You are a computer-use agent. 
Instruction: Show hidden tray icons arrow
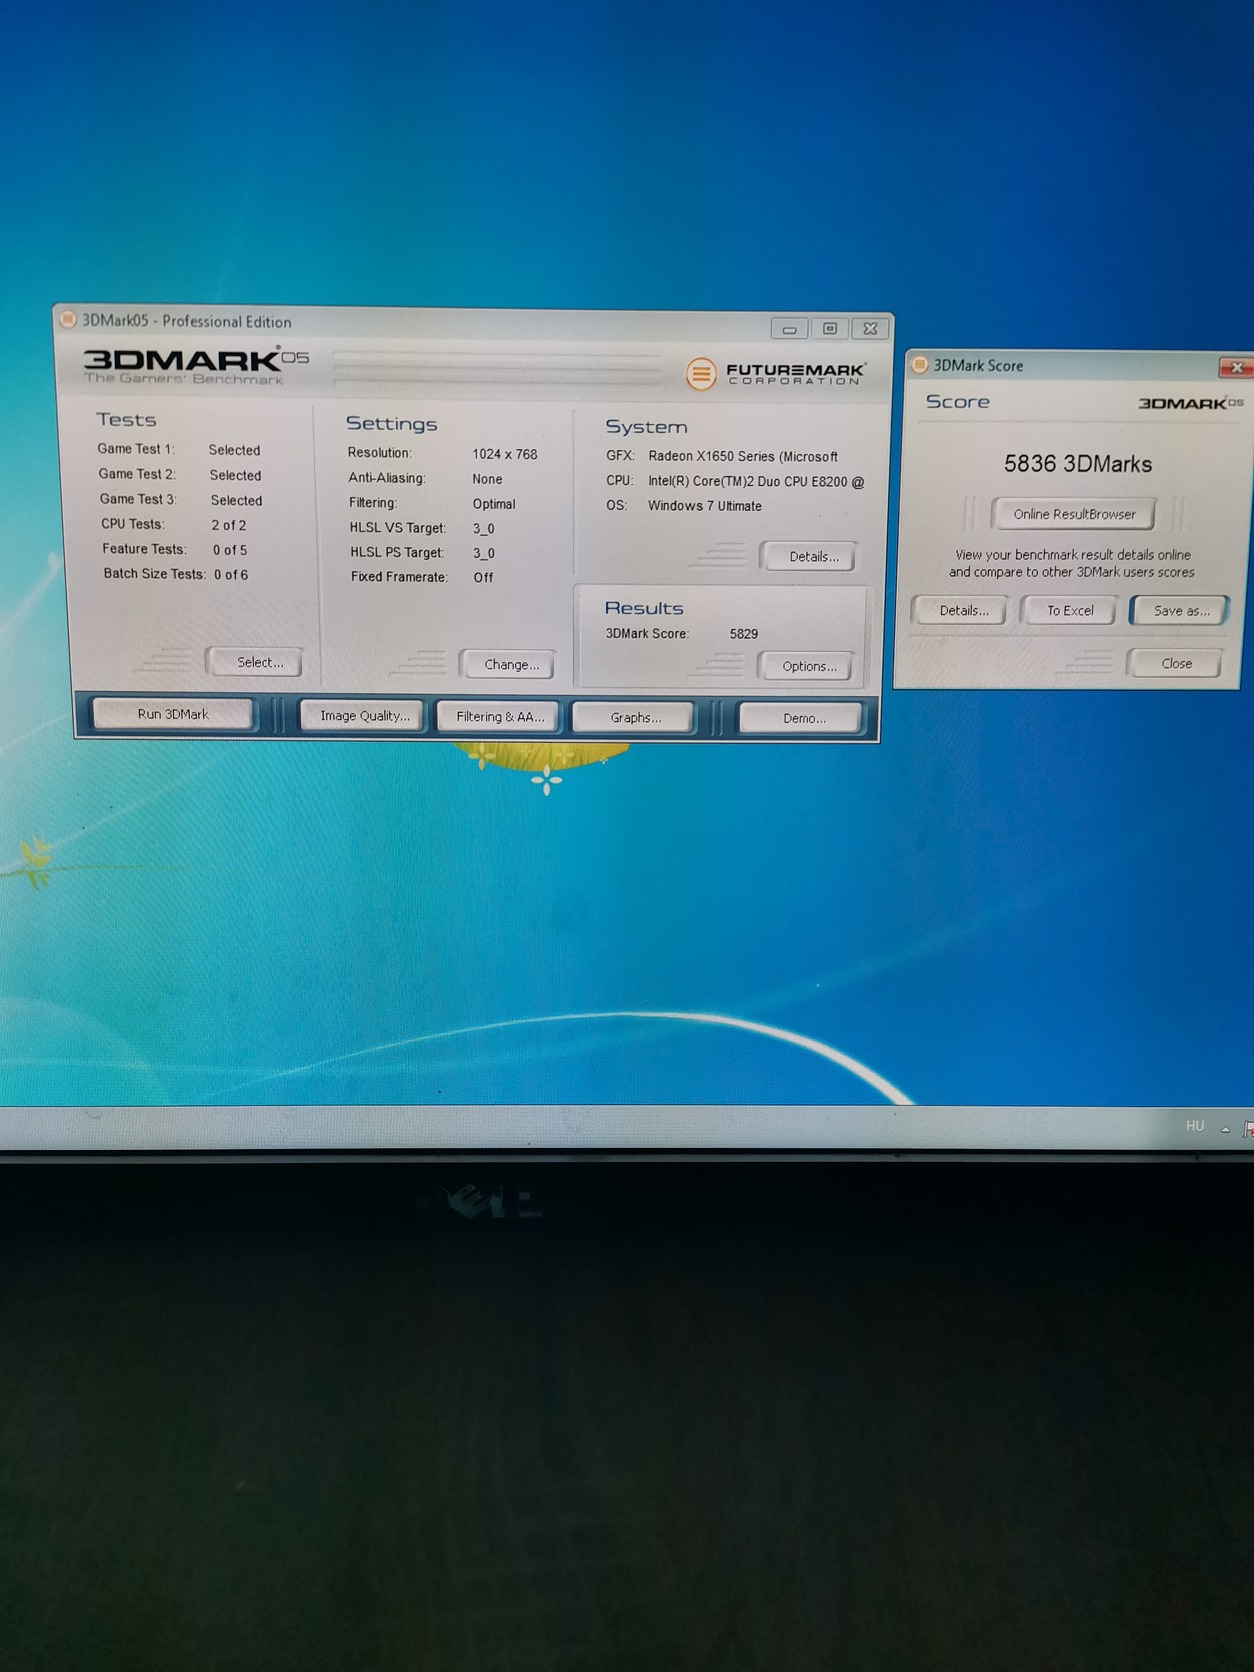pyautogui.click(x=1225, y=1129)
